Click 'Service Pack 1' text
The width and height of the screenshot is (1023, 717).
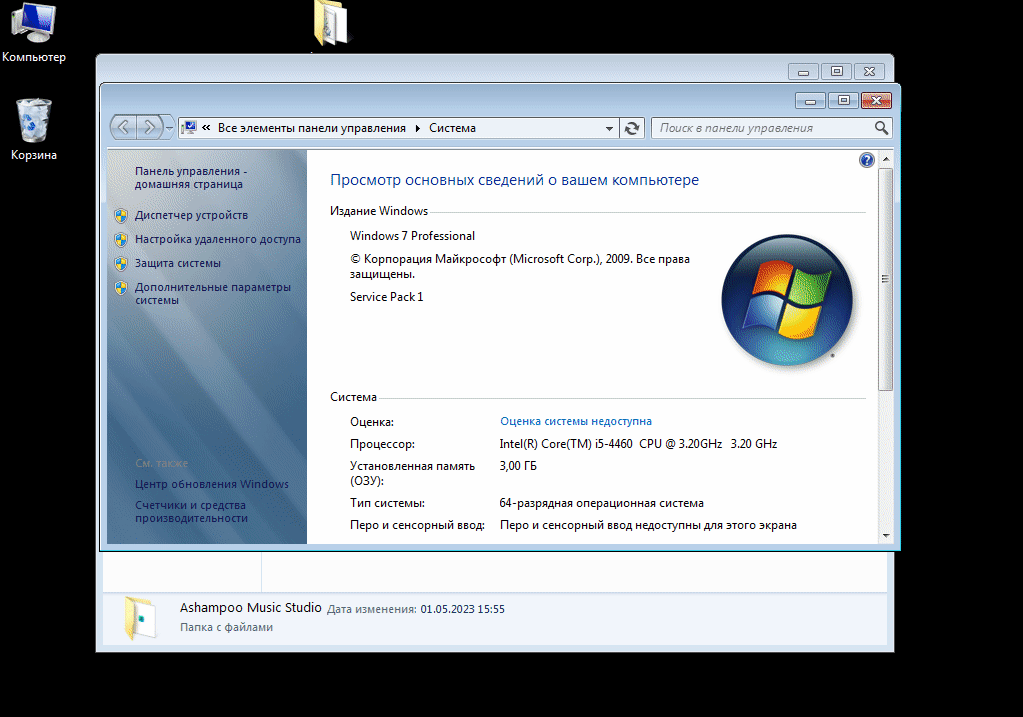(x=386, y=297)
